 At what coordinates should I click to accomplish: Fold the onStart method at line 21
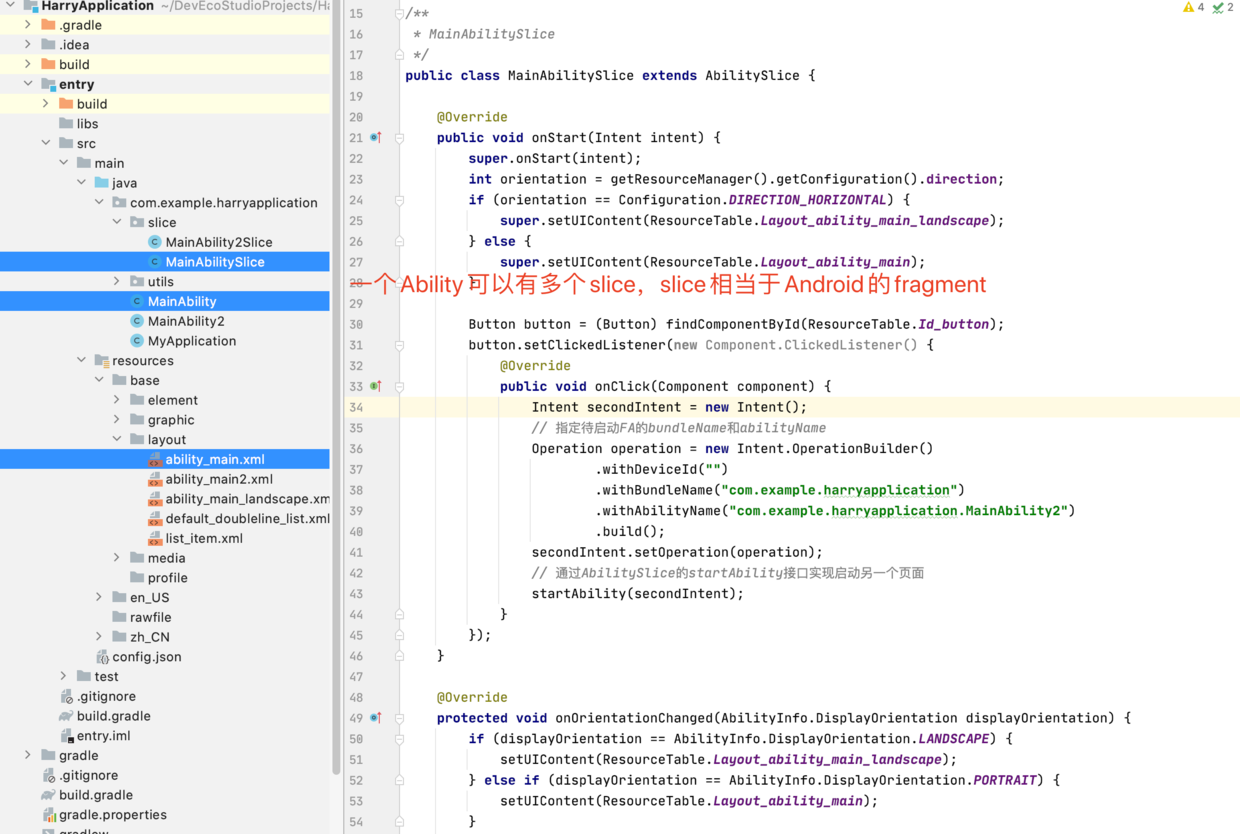pos(399,138)
